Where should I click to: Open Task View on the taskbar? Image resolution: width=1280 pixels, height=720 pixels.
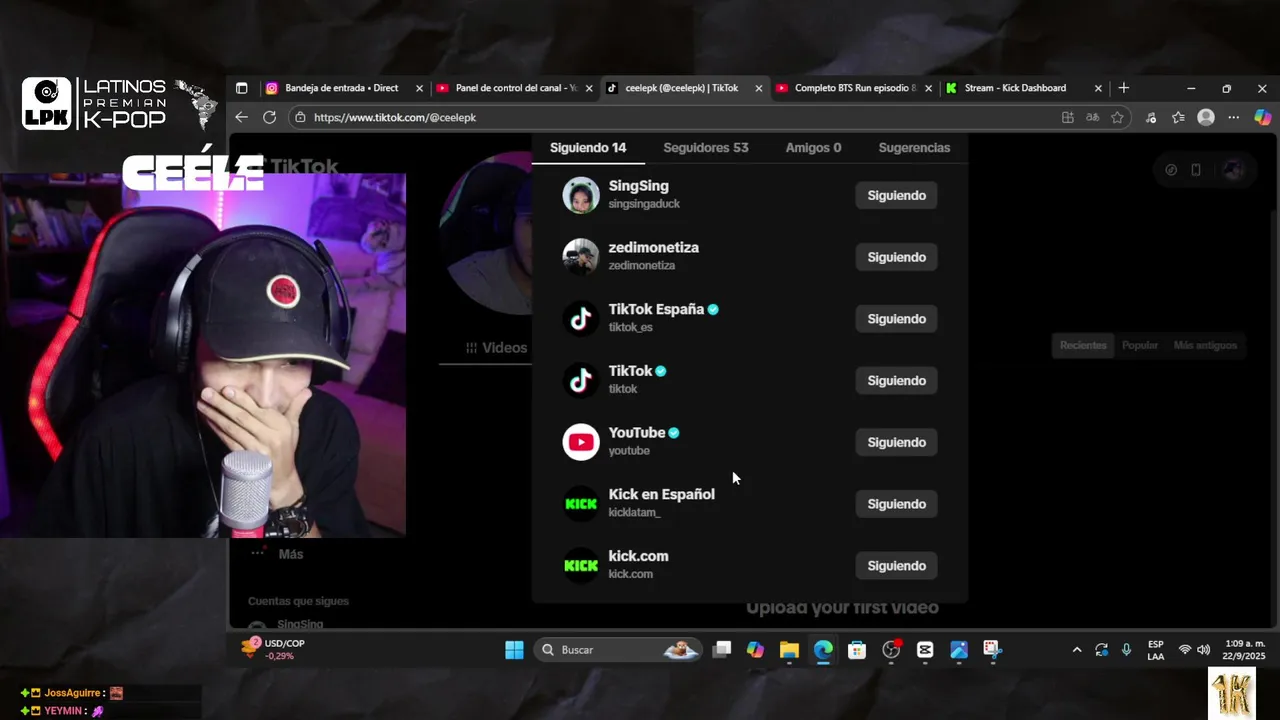(722, 650)
